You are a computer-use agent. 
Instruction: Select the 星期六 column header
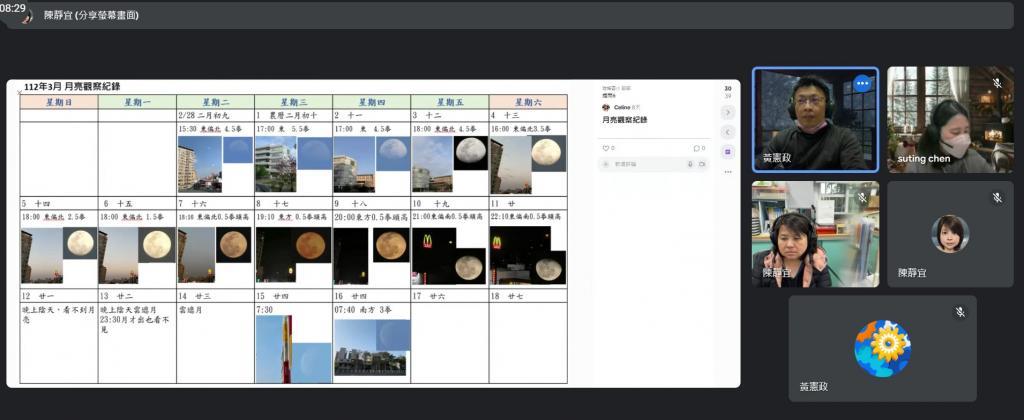(x=527, y=102)
